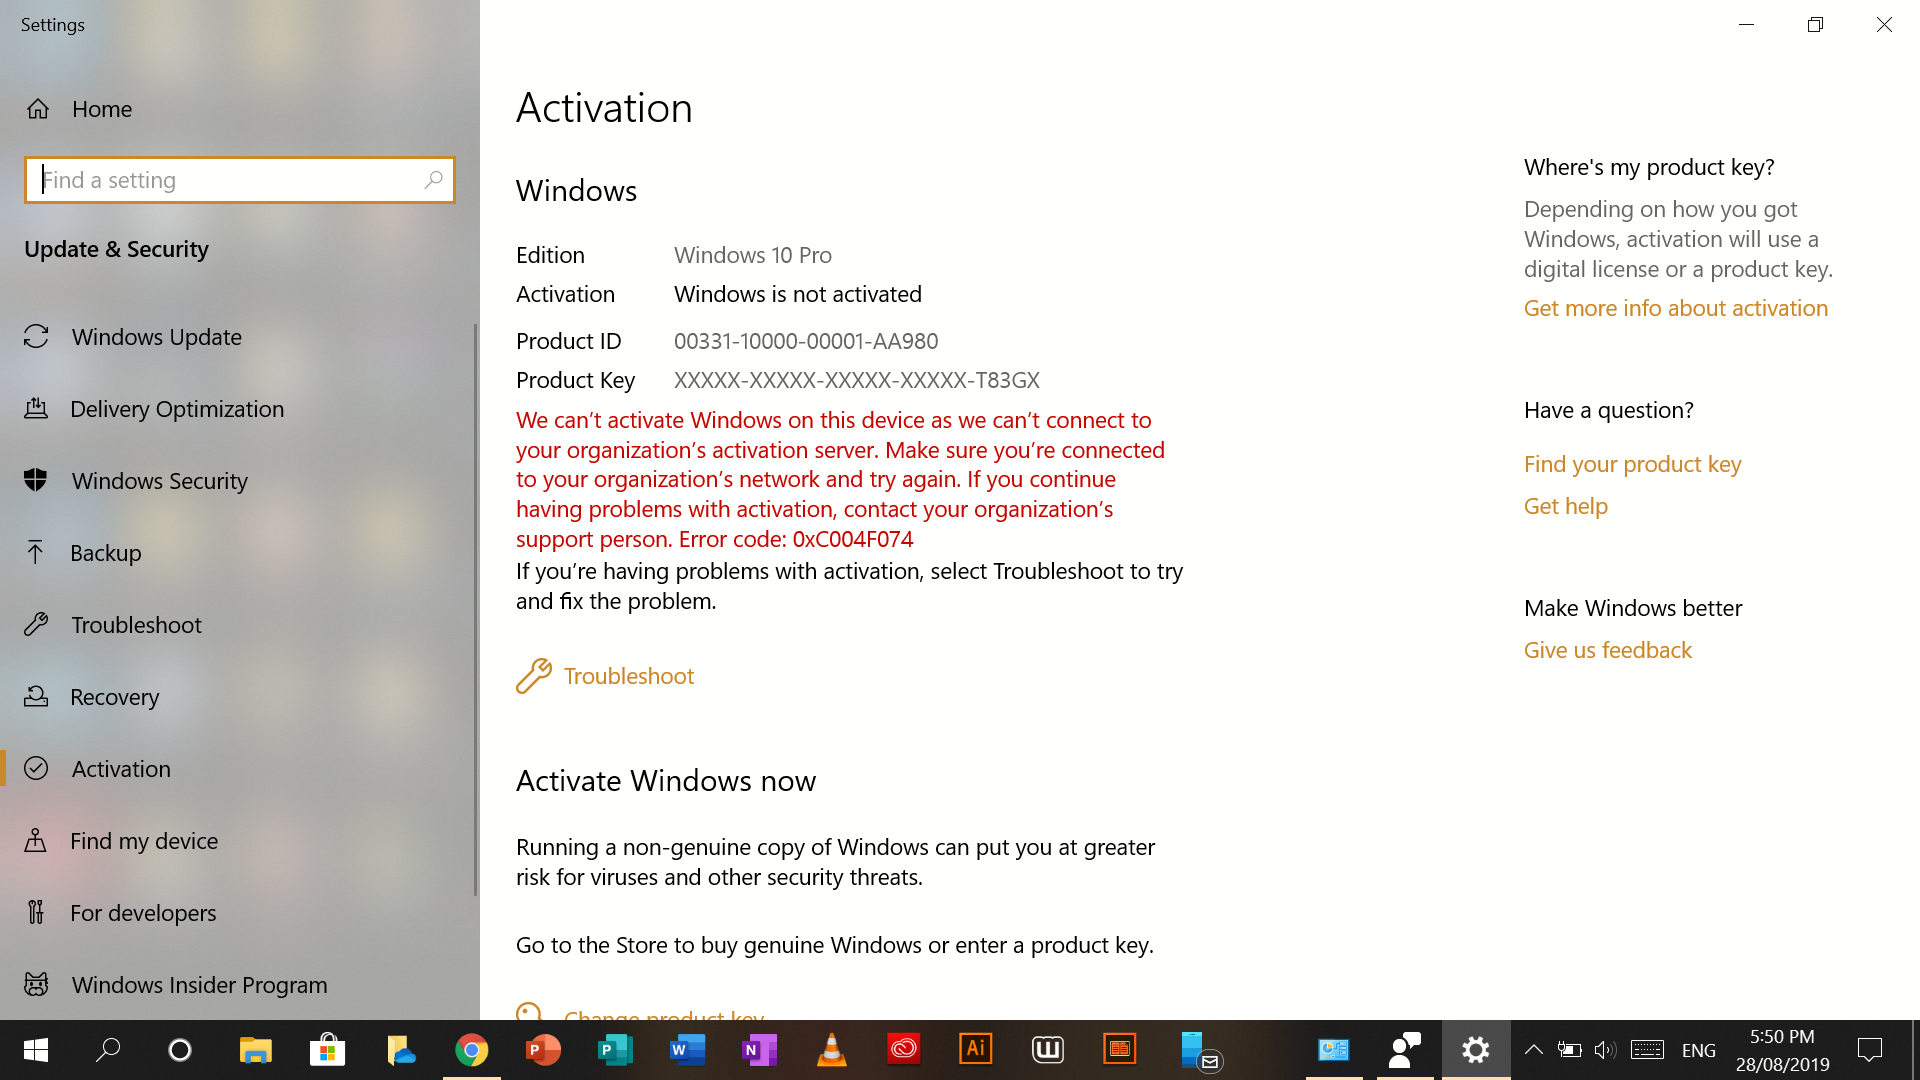This screenshot has width=1920, height=1080.
Task: Switch input language ENG
Action: (x=1698, y=1050)
